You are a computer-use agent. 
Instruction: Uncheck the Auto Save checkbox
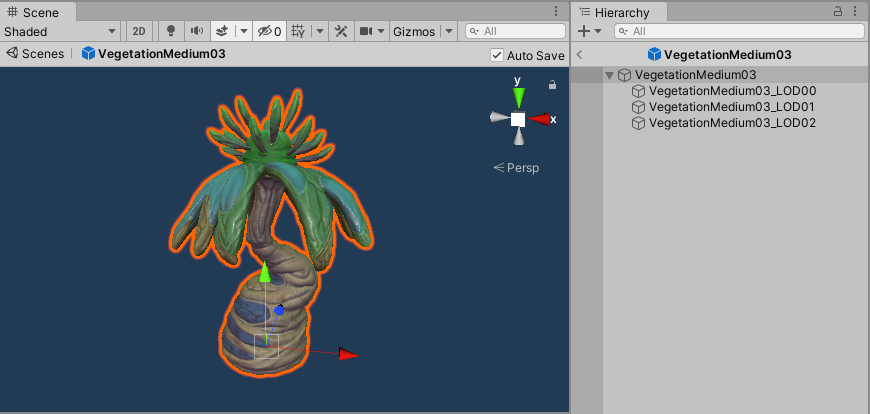click(497, 55)
